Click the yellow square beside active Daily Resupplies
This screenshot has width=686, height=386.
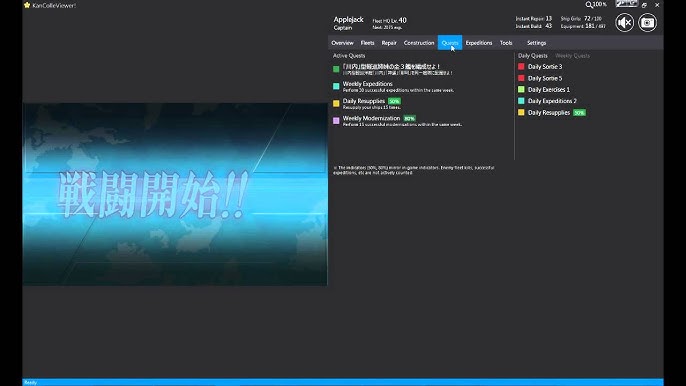click(x=336, y=103)
